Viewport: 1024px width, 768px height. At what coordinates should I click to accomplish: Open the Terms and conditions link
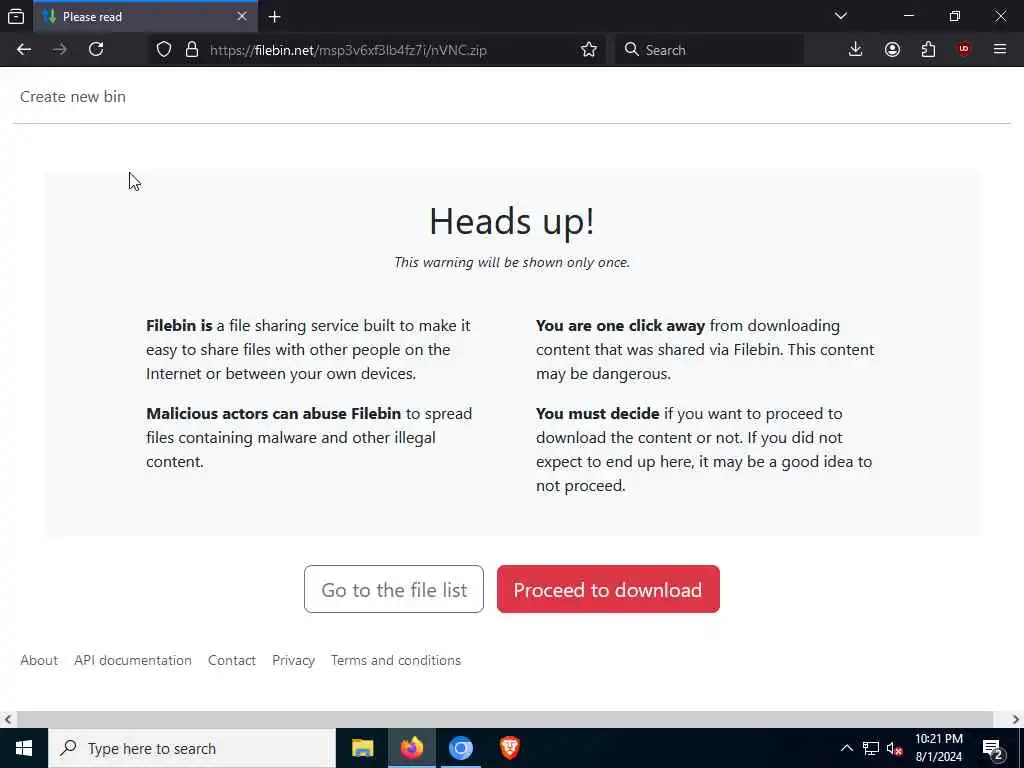396,660
